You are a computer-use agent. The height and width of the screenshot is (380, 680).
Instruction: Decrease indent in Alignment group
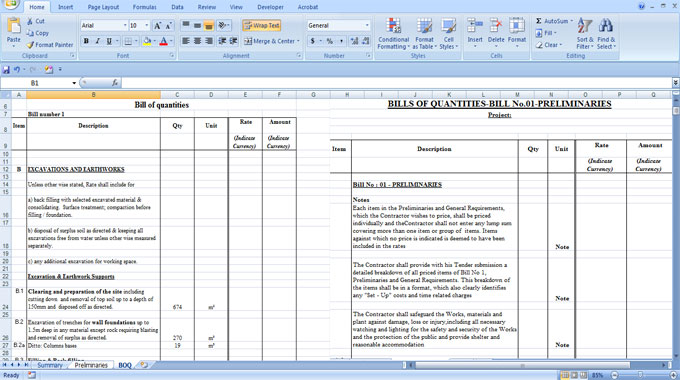point(222,41)
